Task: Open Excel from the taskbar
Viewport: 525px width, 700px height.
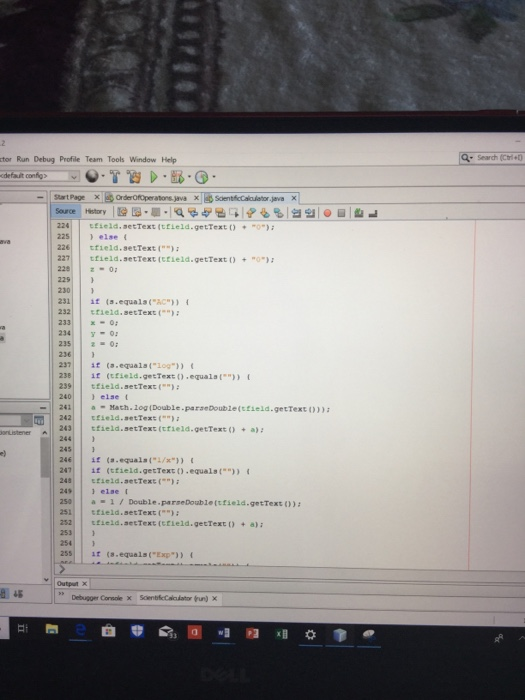Action: (x=281, y=634)
